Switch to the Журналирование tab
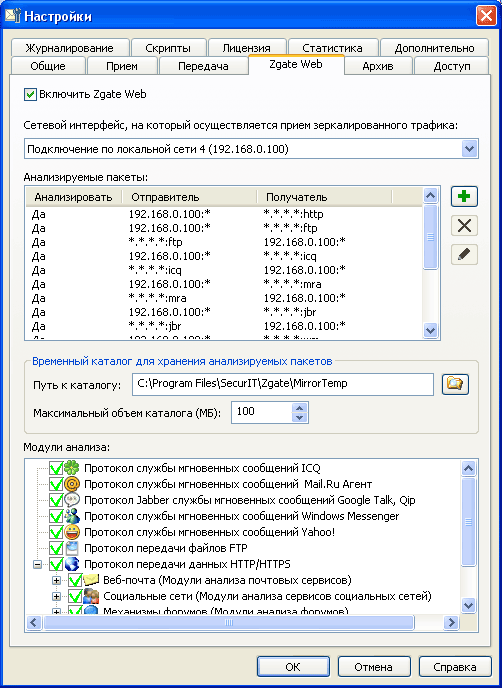Screen dimensions: 502x688 (x=69, y=48)
